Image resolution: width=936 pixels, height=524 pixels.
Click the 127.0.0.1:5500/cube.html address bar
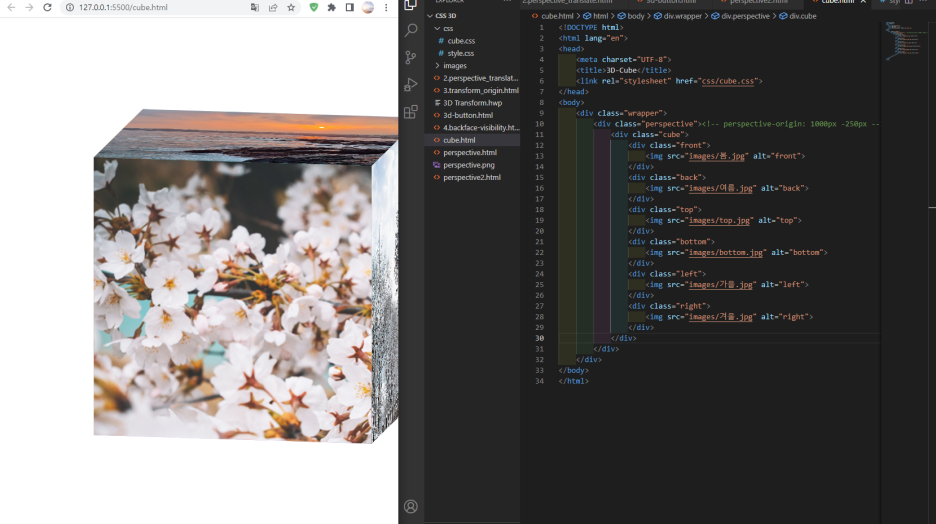[x=123, y=7]
